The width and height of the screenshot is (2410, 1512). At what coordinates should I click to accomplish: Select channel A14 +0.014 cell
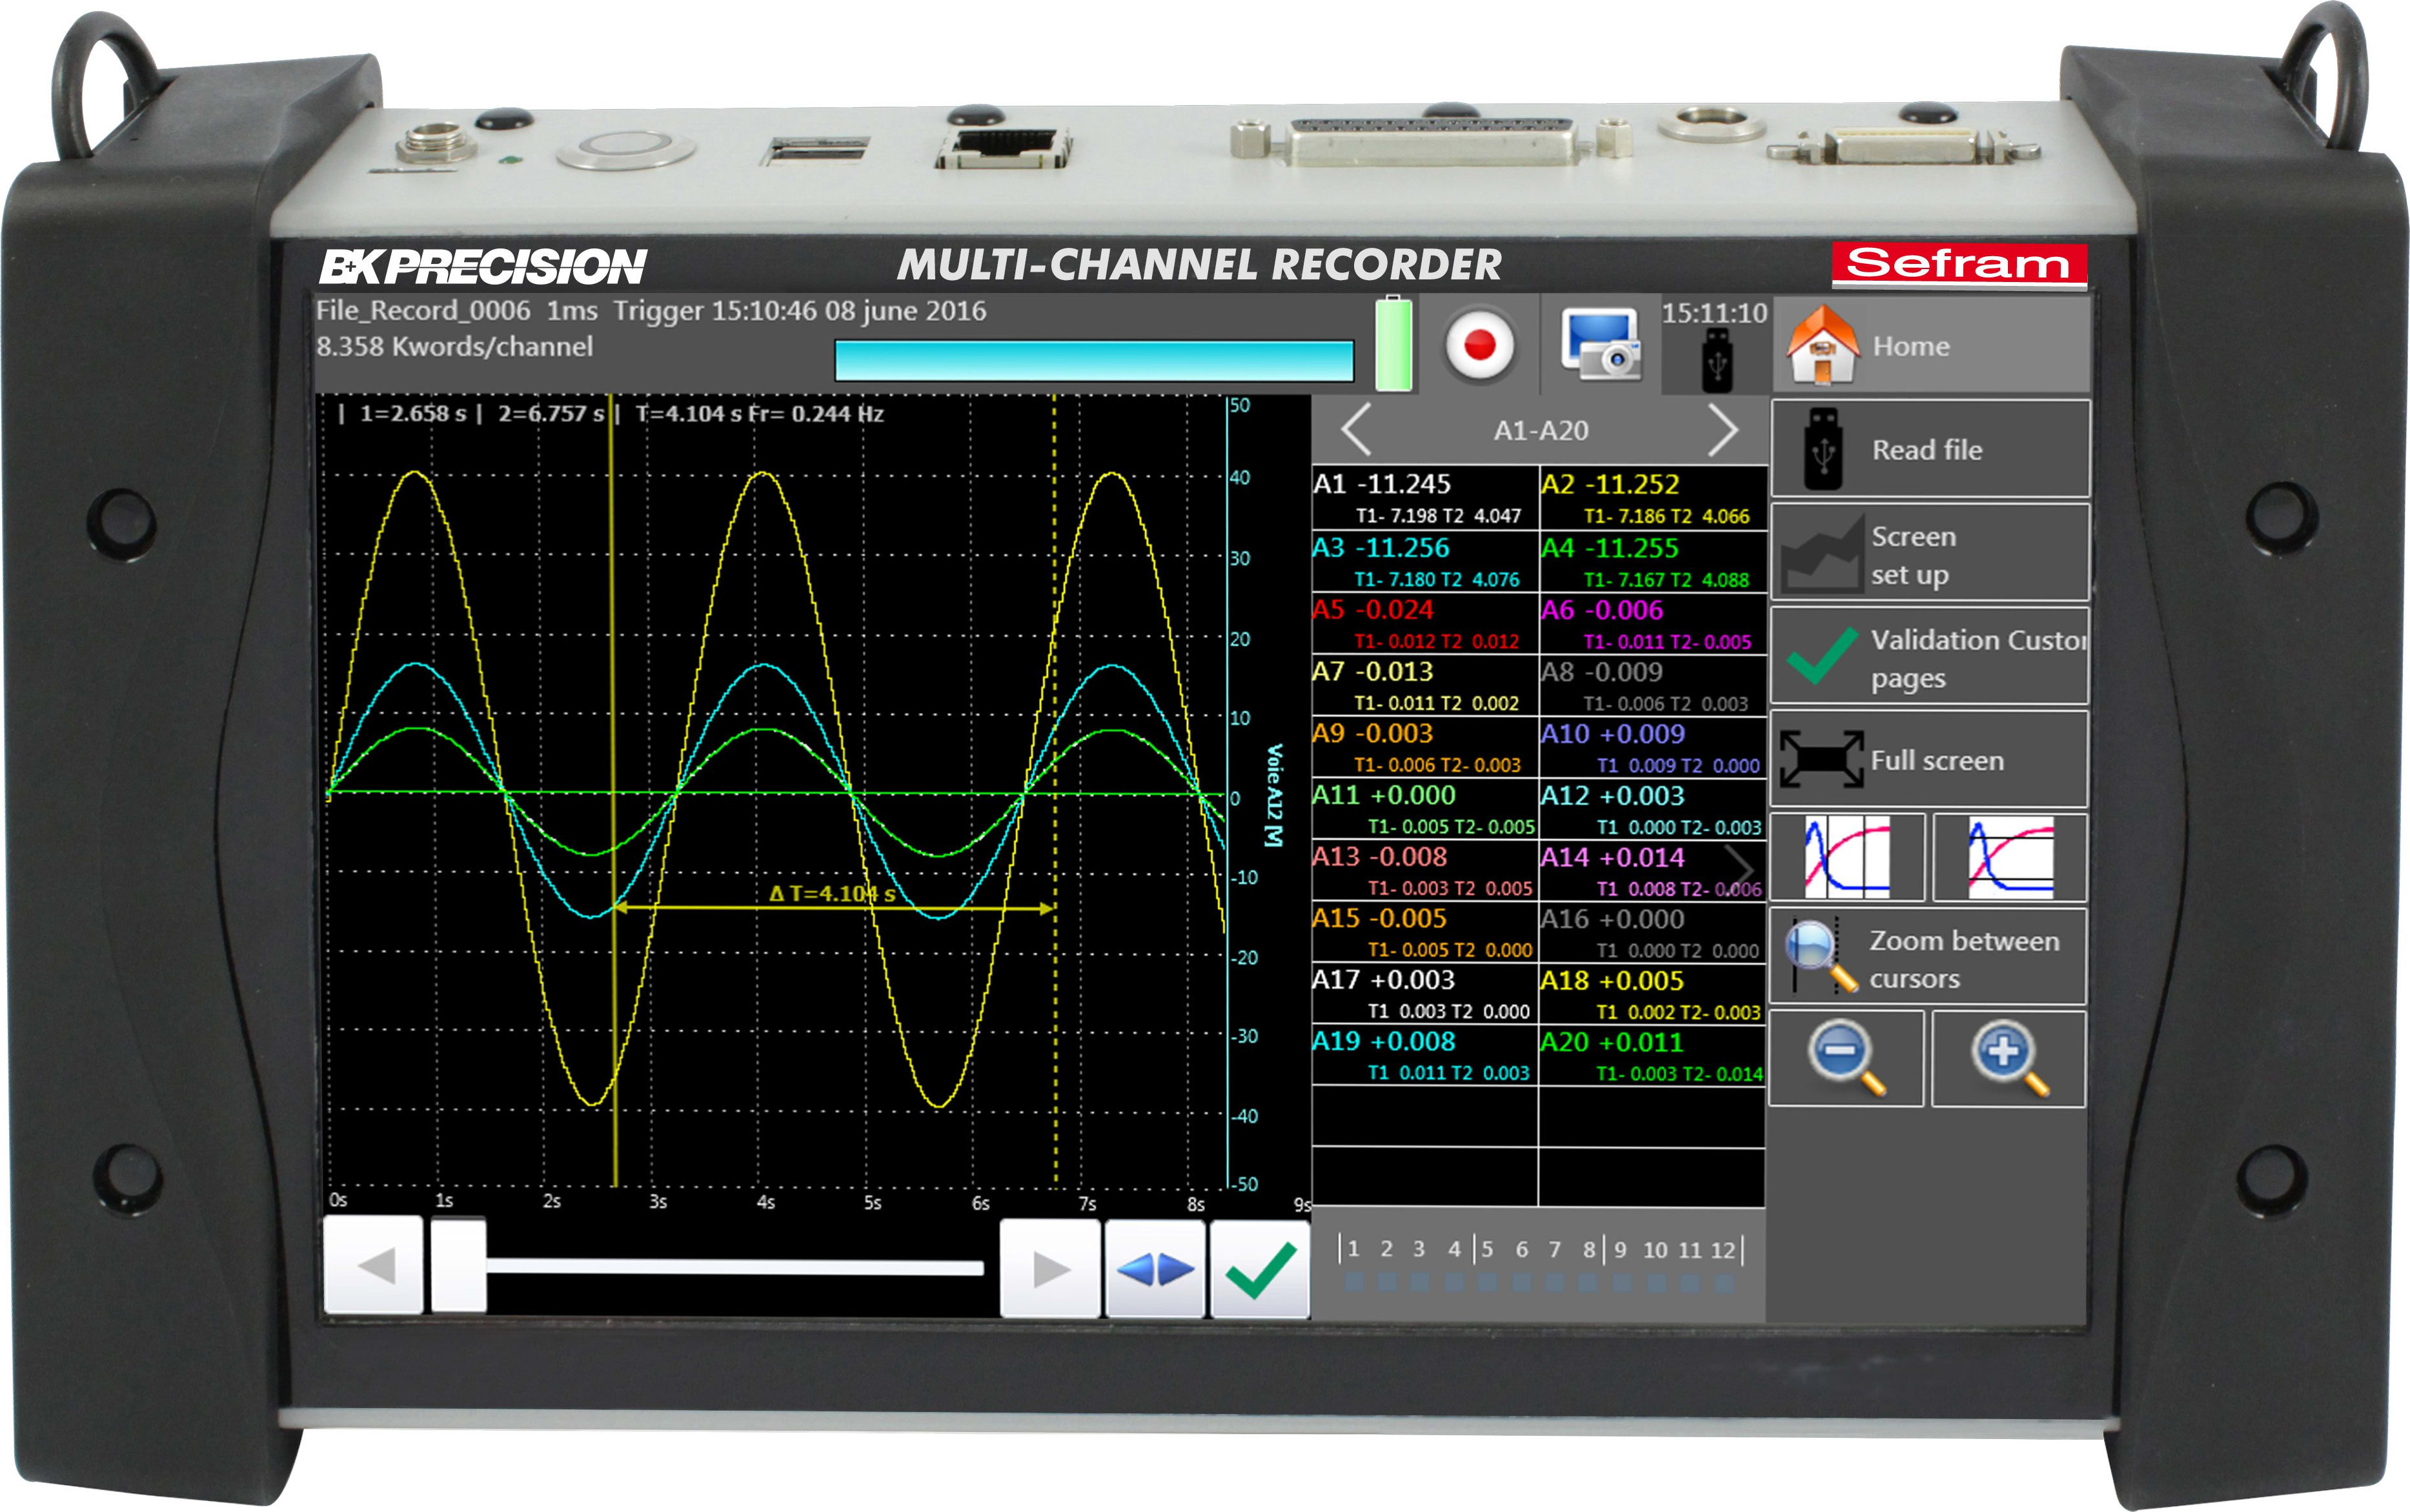pos(1652,871)
